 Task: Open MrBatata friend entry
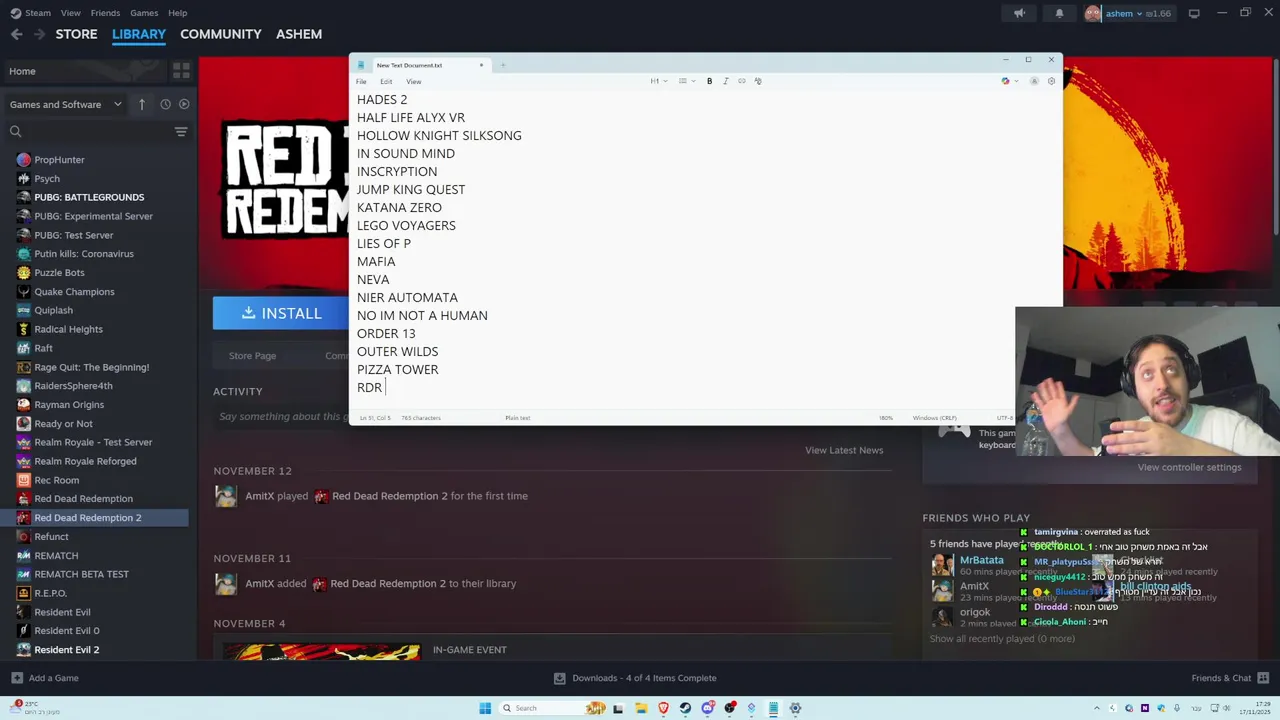pyautogui.click(x=981, y=560)
